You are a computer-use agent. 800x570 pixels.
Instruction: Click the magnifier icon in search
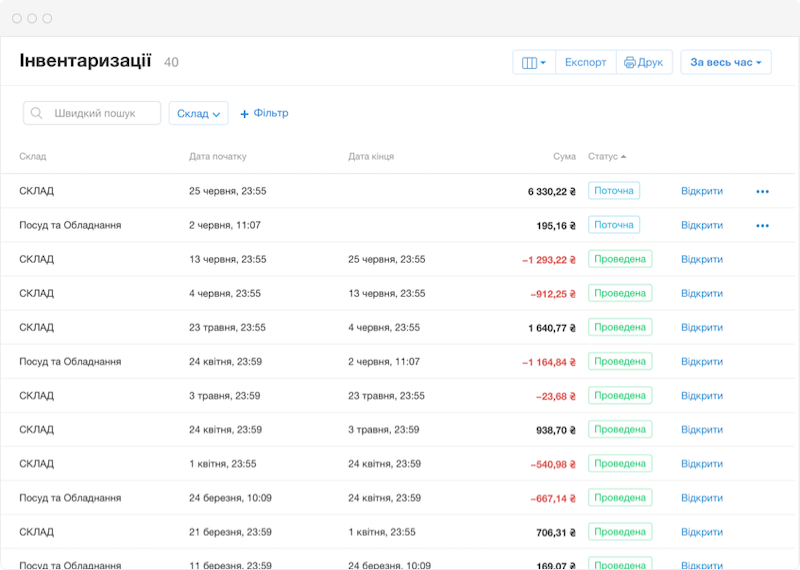pyautogui.click(x=36, y=113)
